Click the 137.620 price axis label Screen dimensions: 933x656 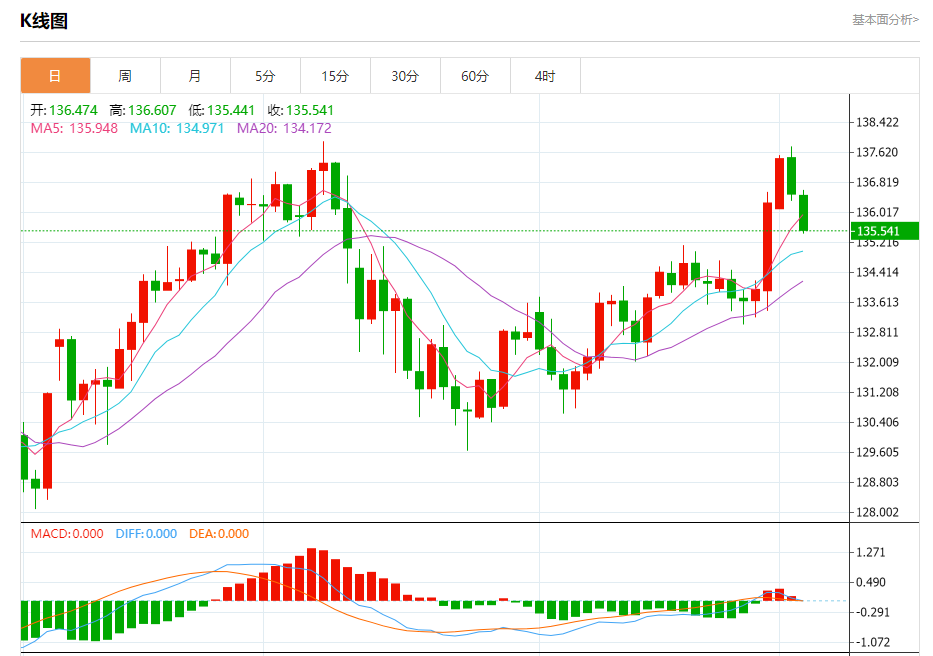[877, 152]
